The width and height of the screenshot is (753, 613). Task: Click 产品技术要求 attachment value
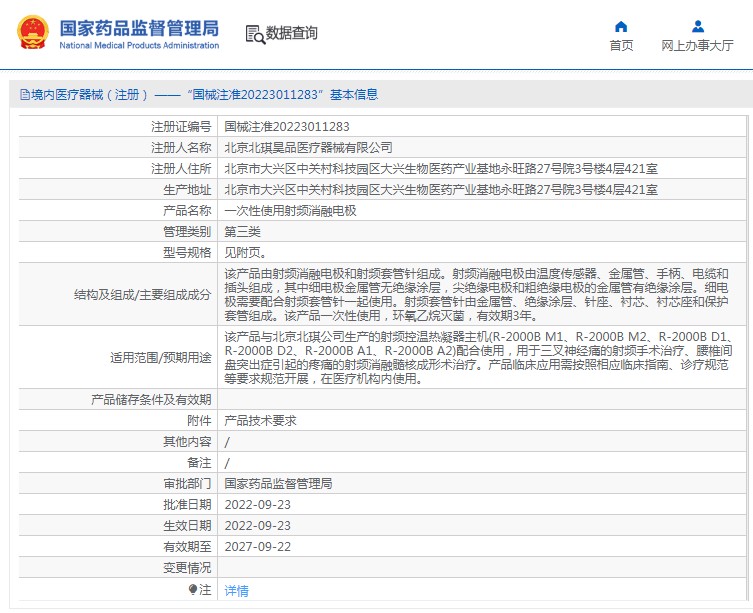click(x=260, y=421)
